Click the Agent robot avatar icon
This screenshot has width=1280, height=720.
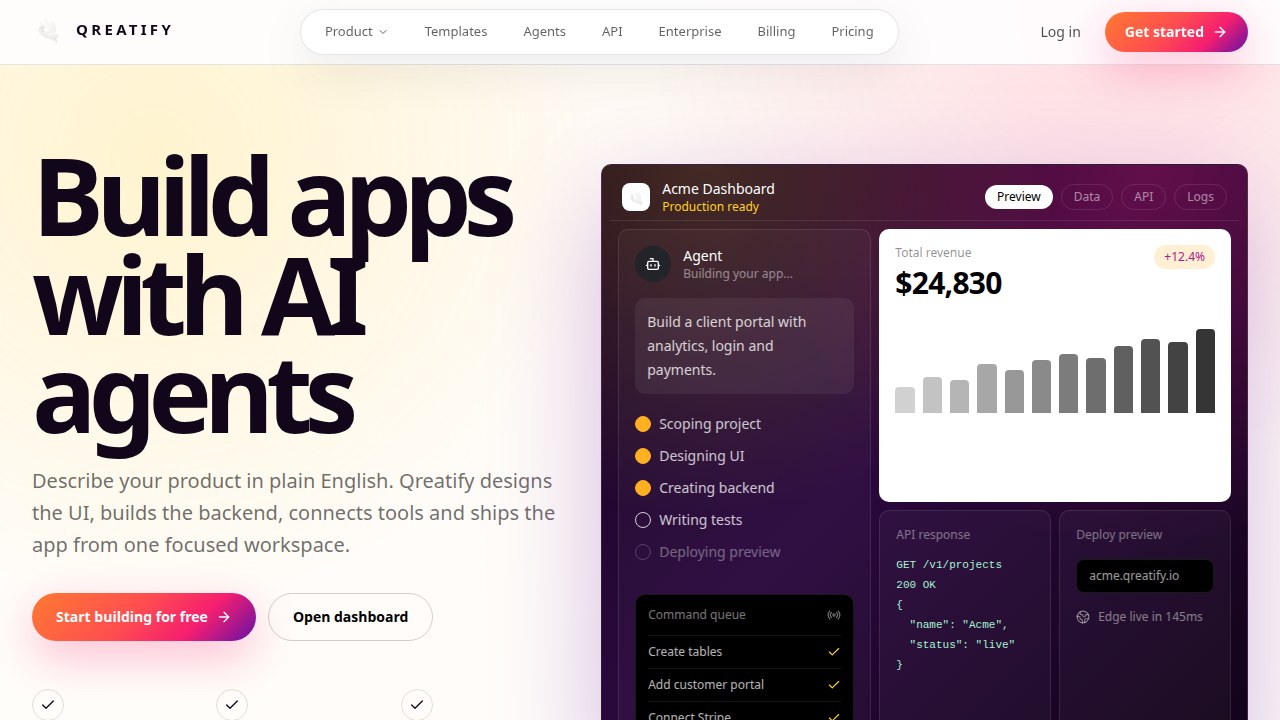tap(653, 264)
